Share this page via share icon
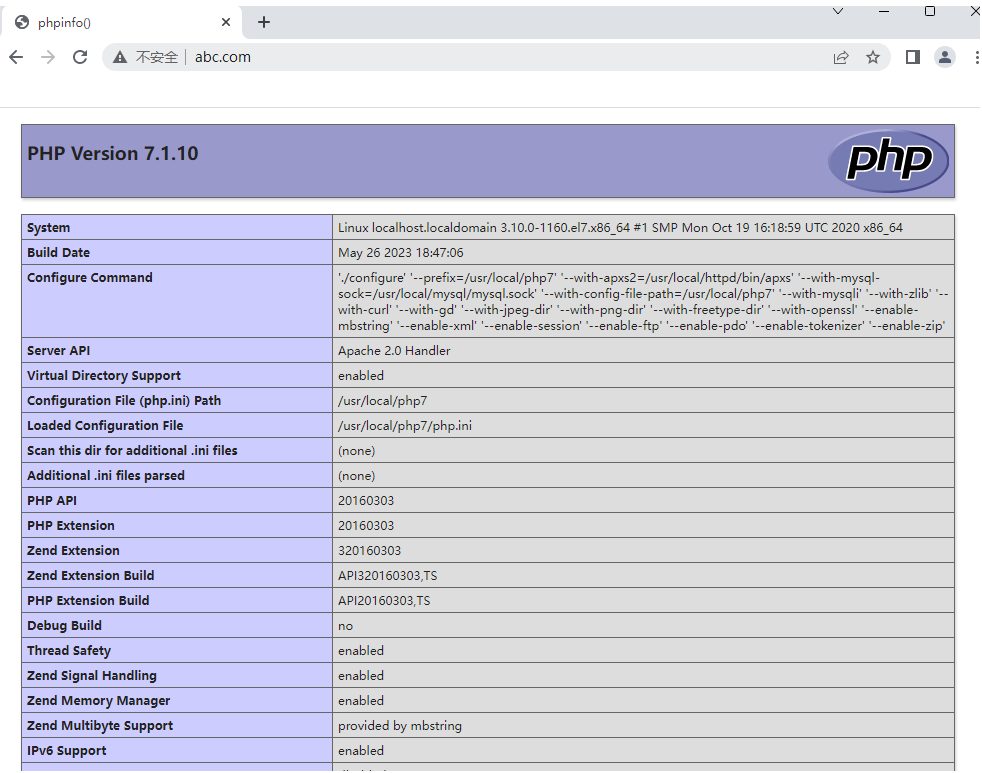 click(x=840, y=58)
